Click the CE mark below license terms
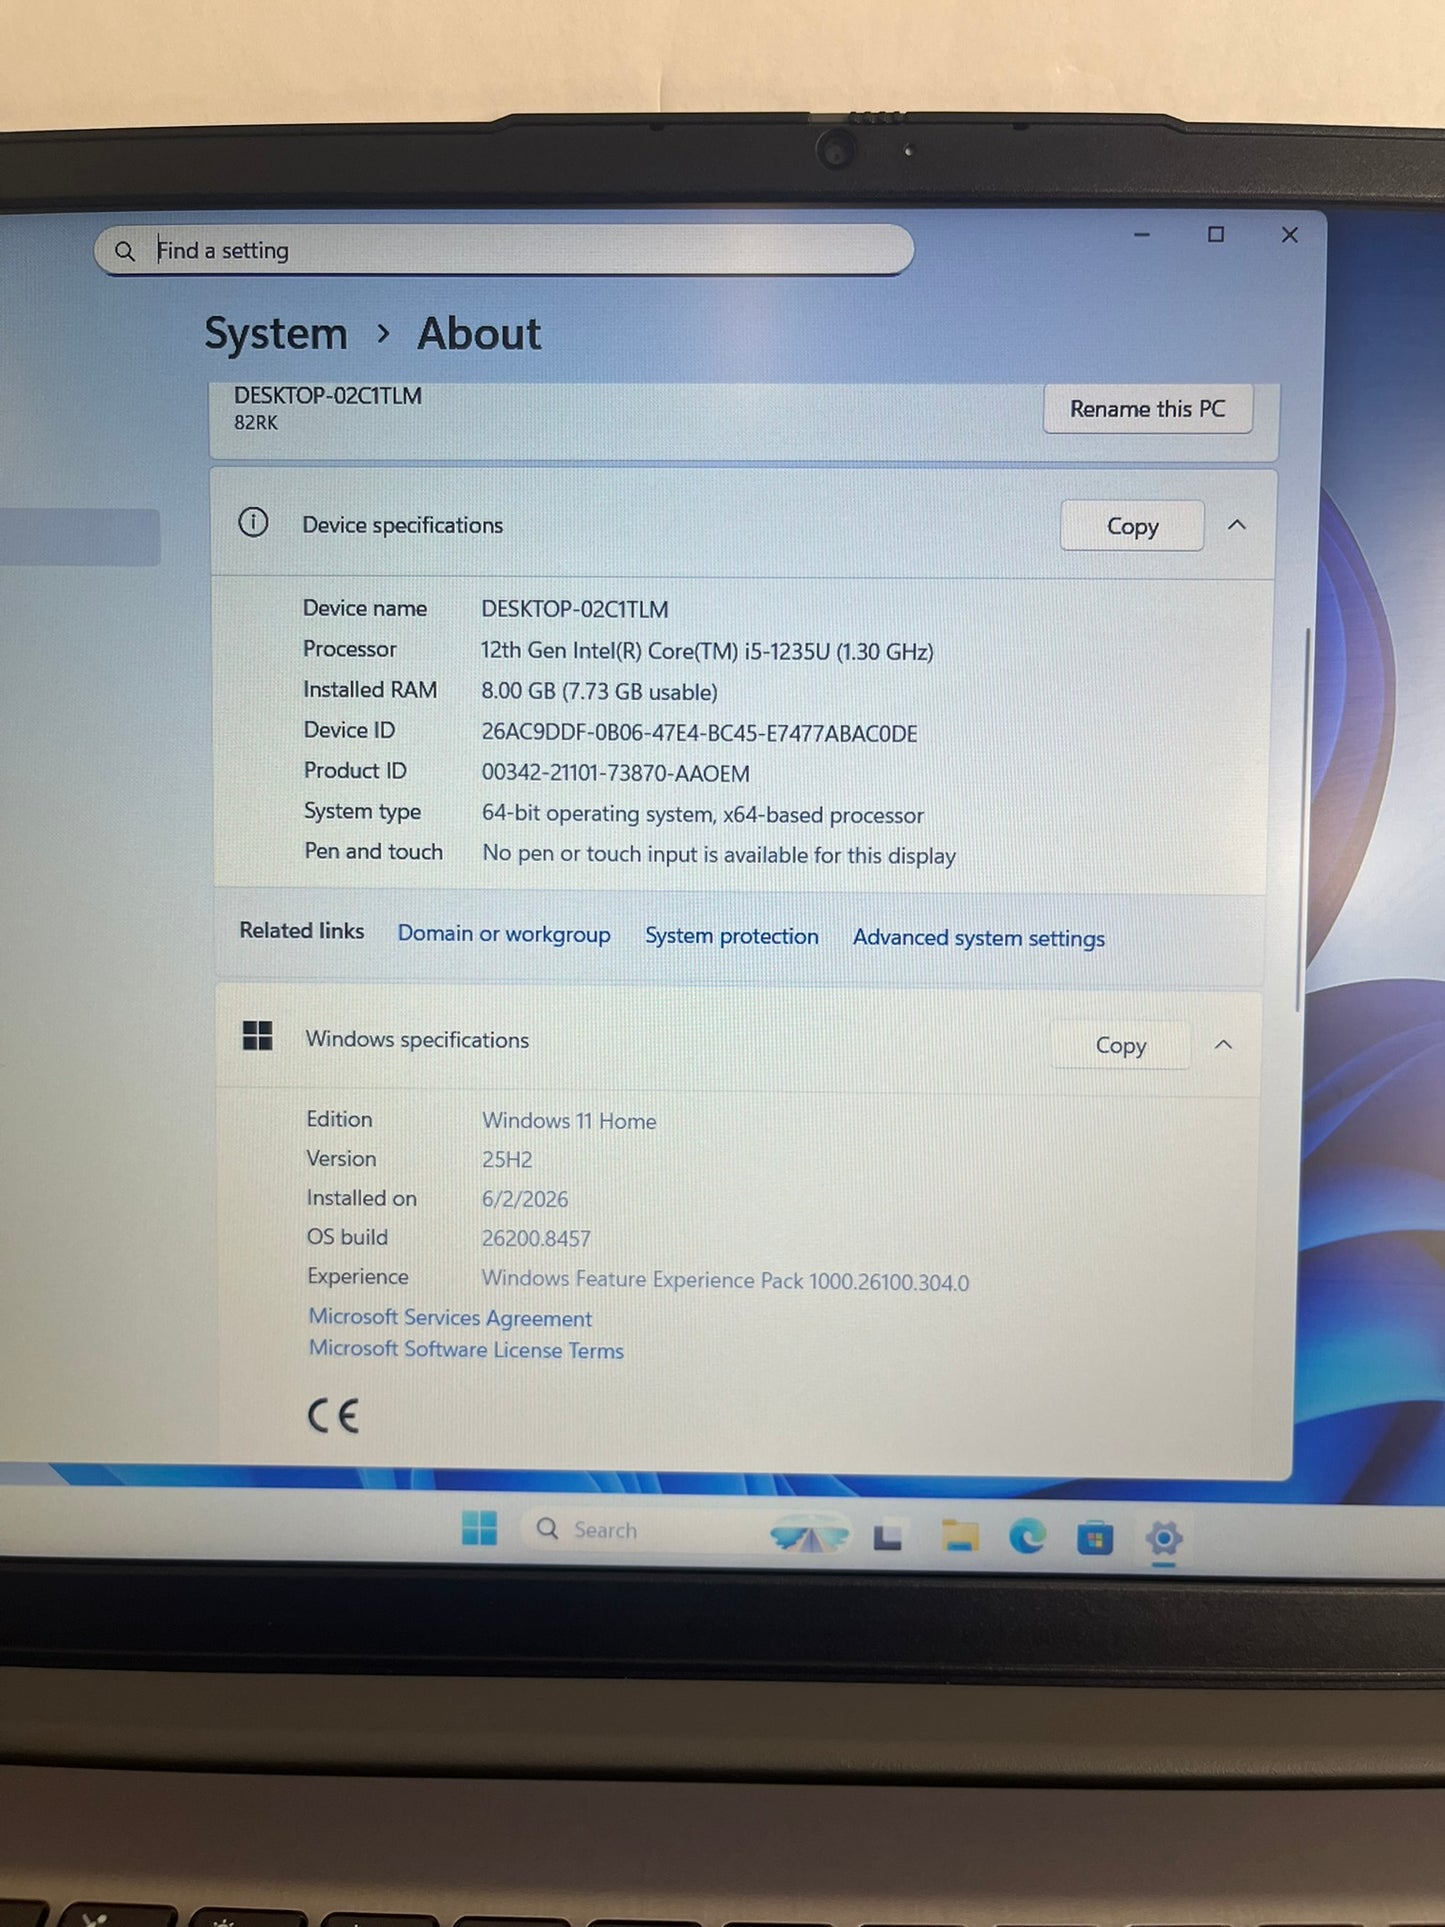Viewport: 1445px width, 1927px height. tap(333, 1416)
